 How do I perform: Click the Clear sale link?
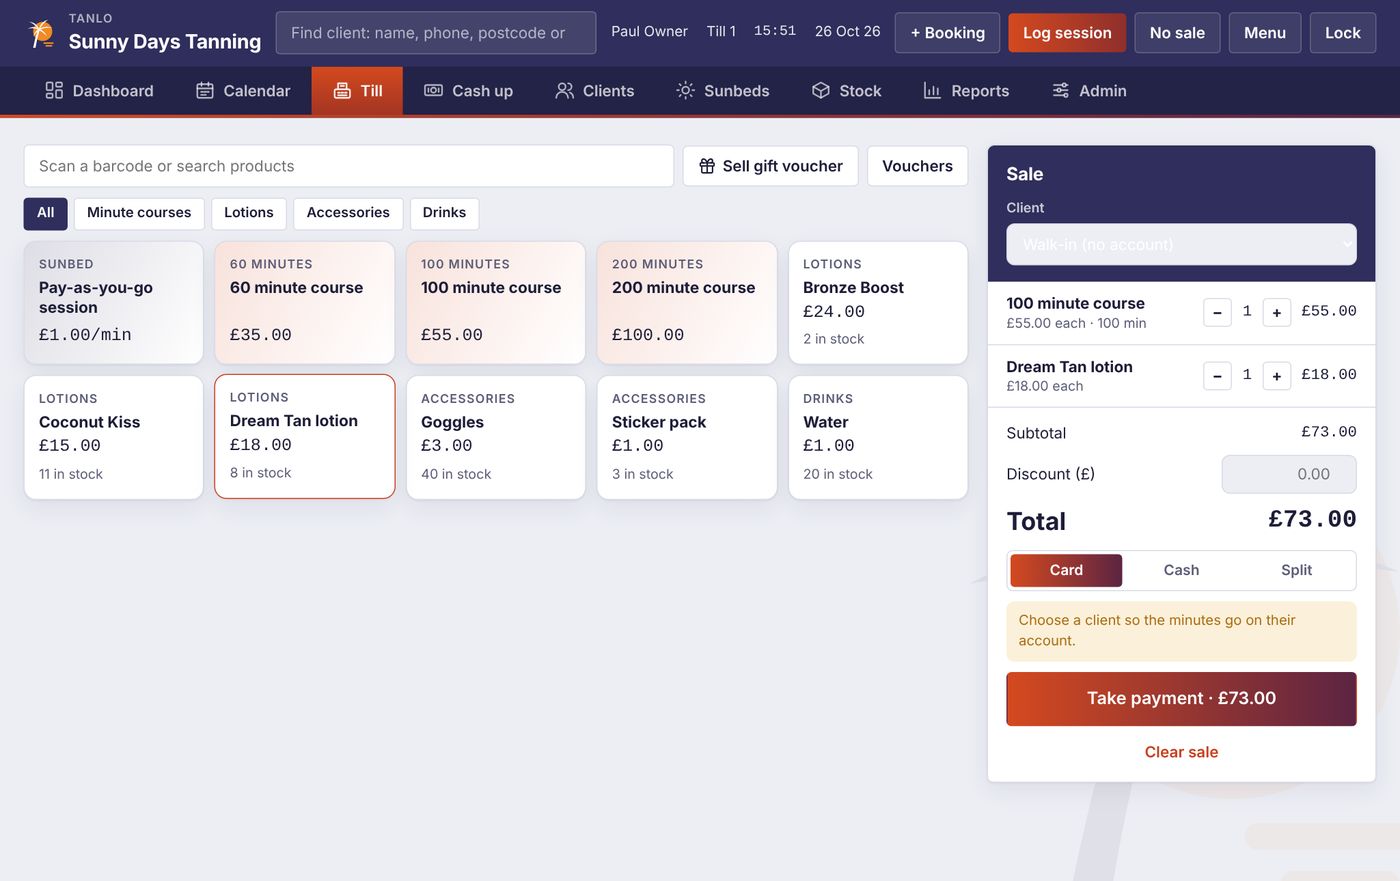pos(1181,752)
